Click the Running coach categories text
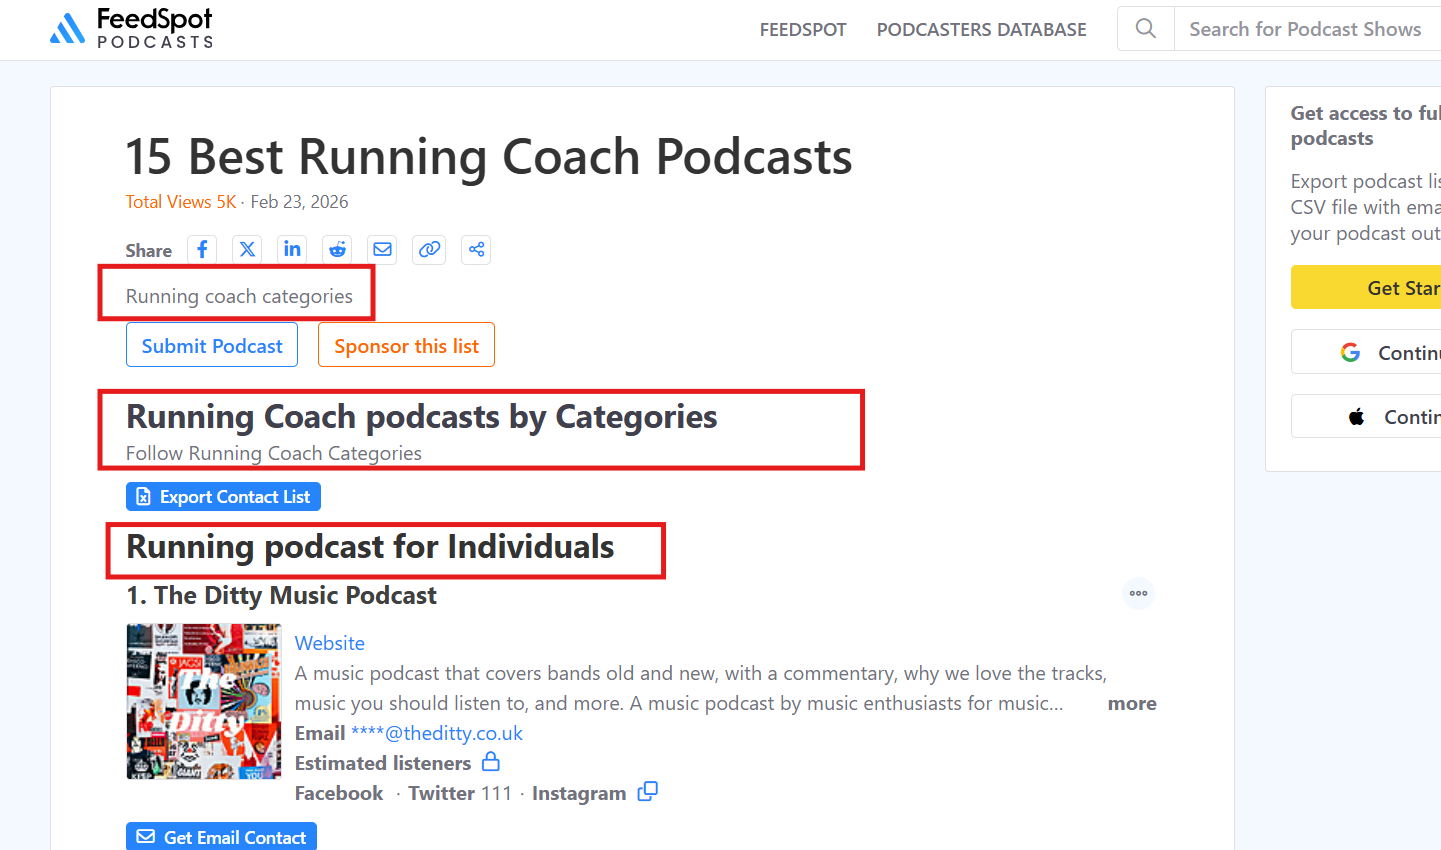Image resolution: width=1441 pixels, height=850 pixels. [239, 296]
